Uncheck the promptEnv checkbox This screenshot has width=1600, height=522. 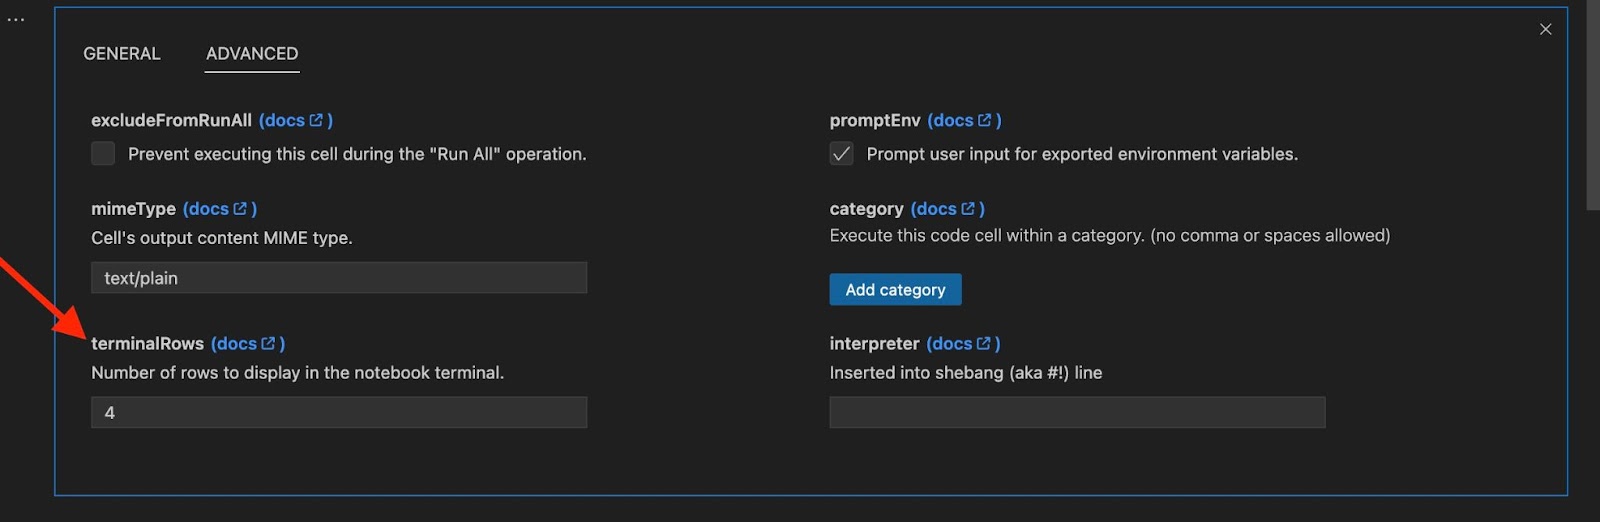point(841,154)
